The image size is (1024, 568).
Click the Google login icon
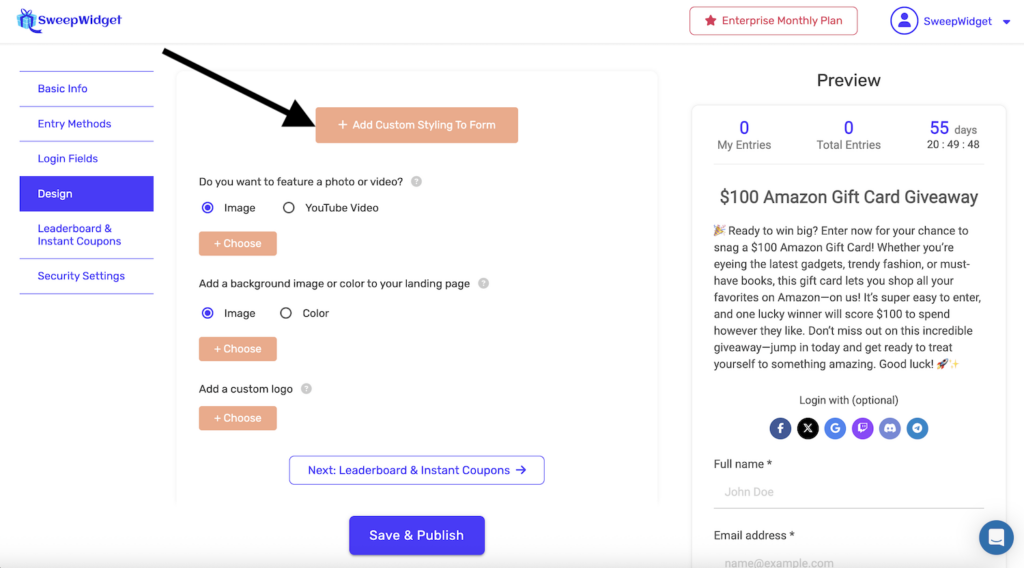pos(835,429)
